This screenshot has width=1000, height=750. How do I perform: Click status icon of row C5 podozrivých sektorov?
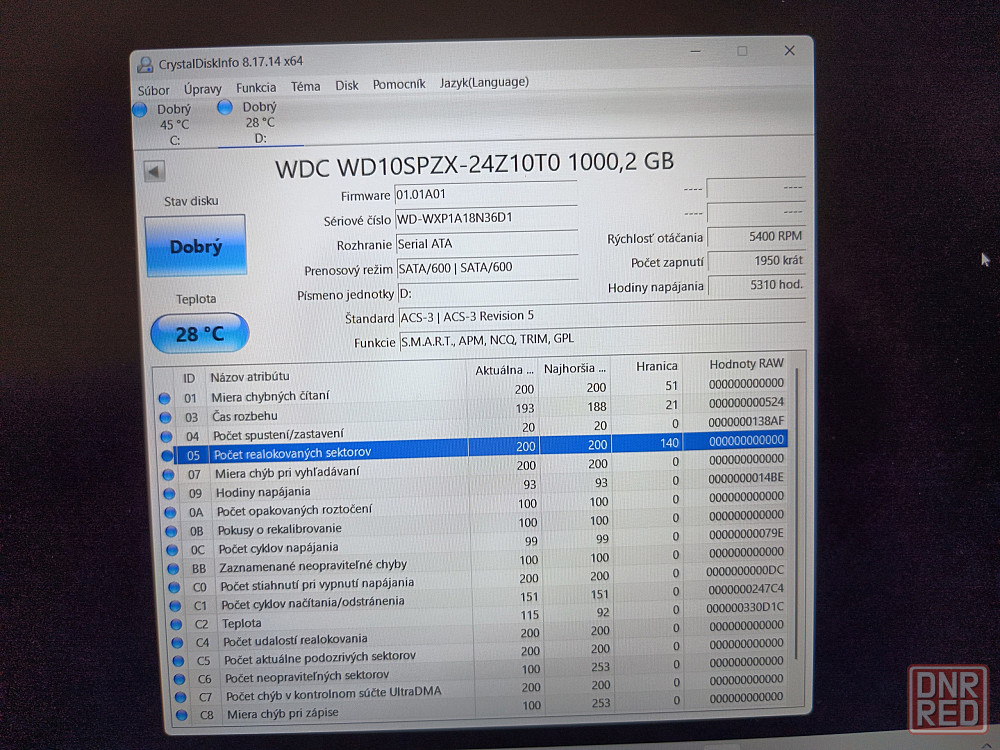tap(178, 661)
